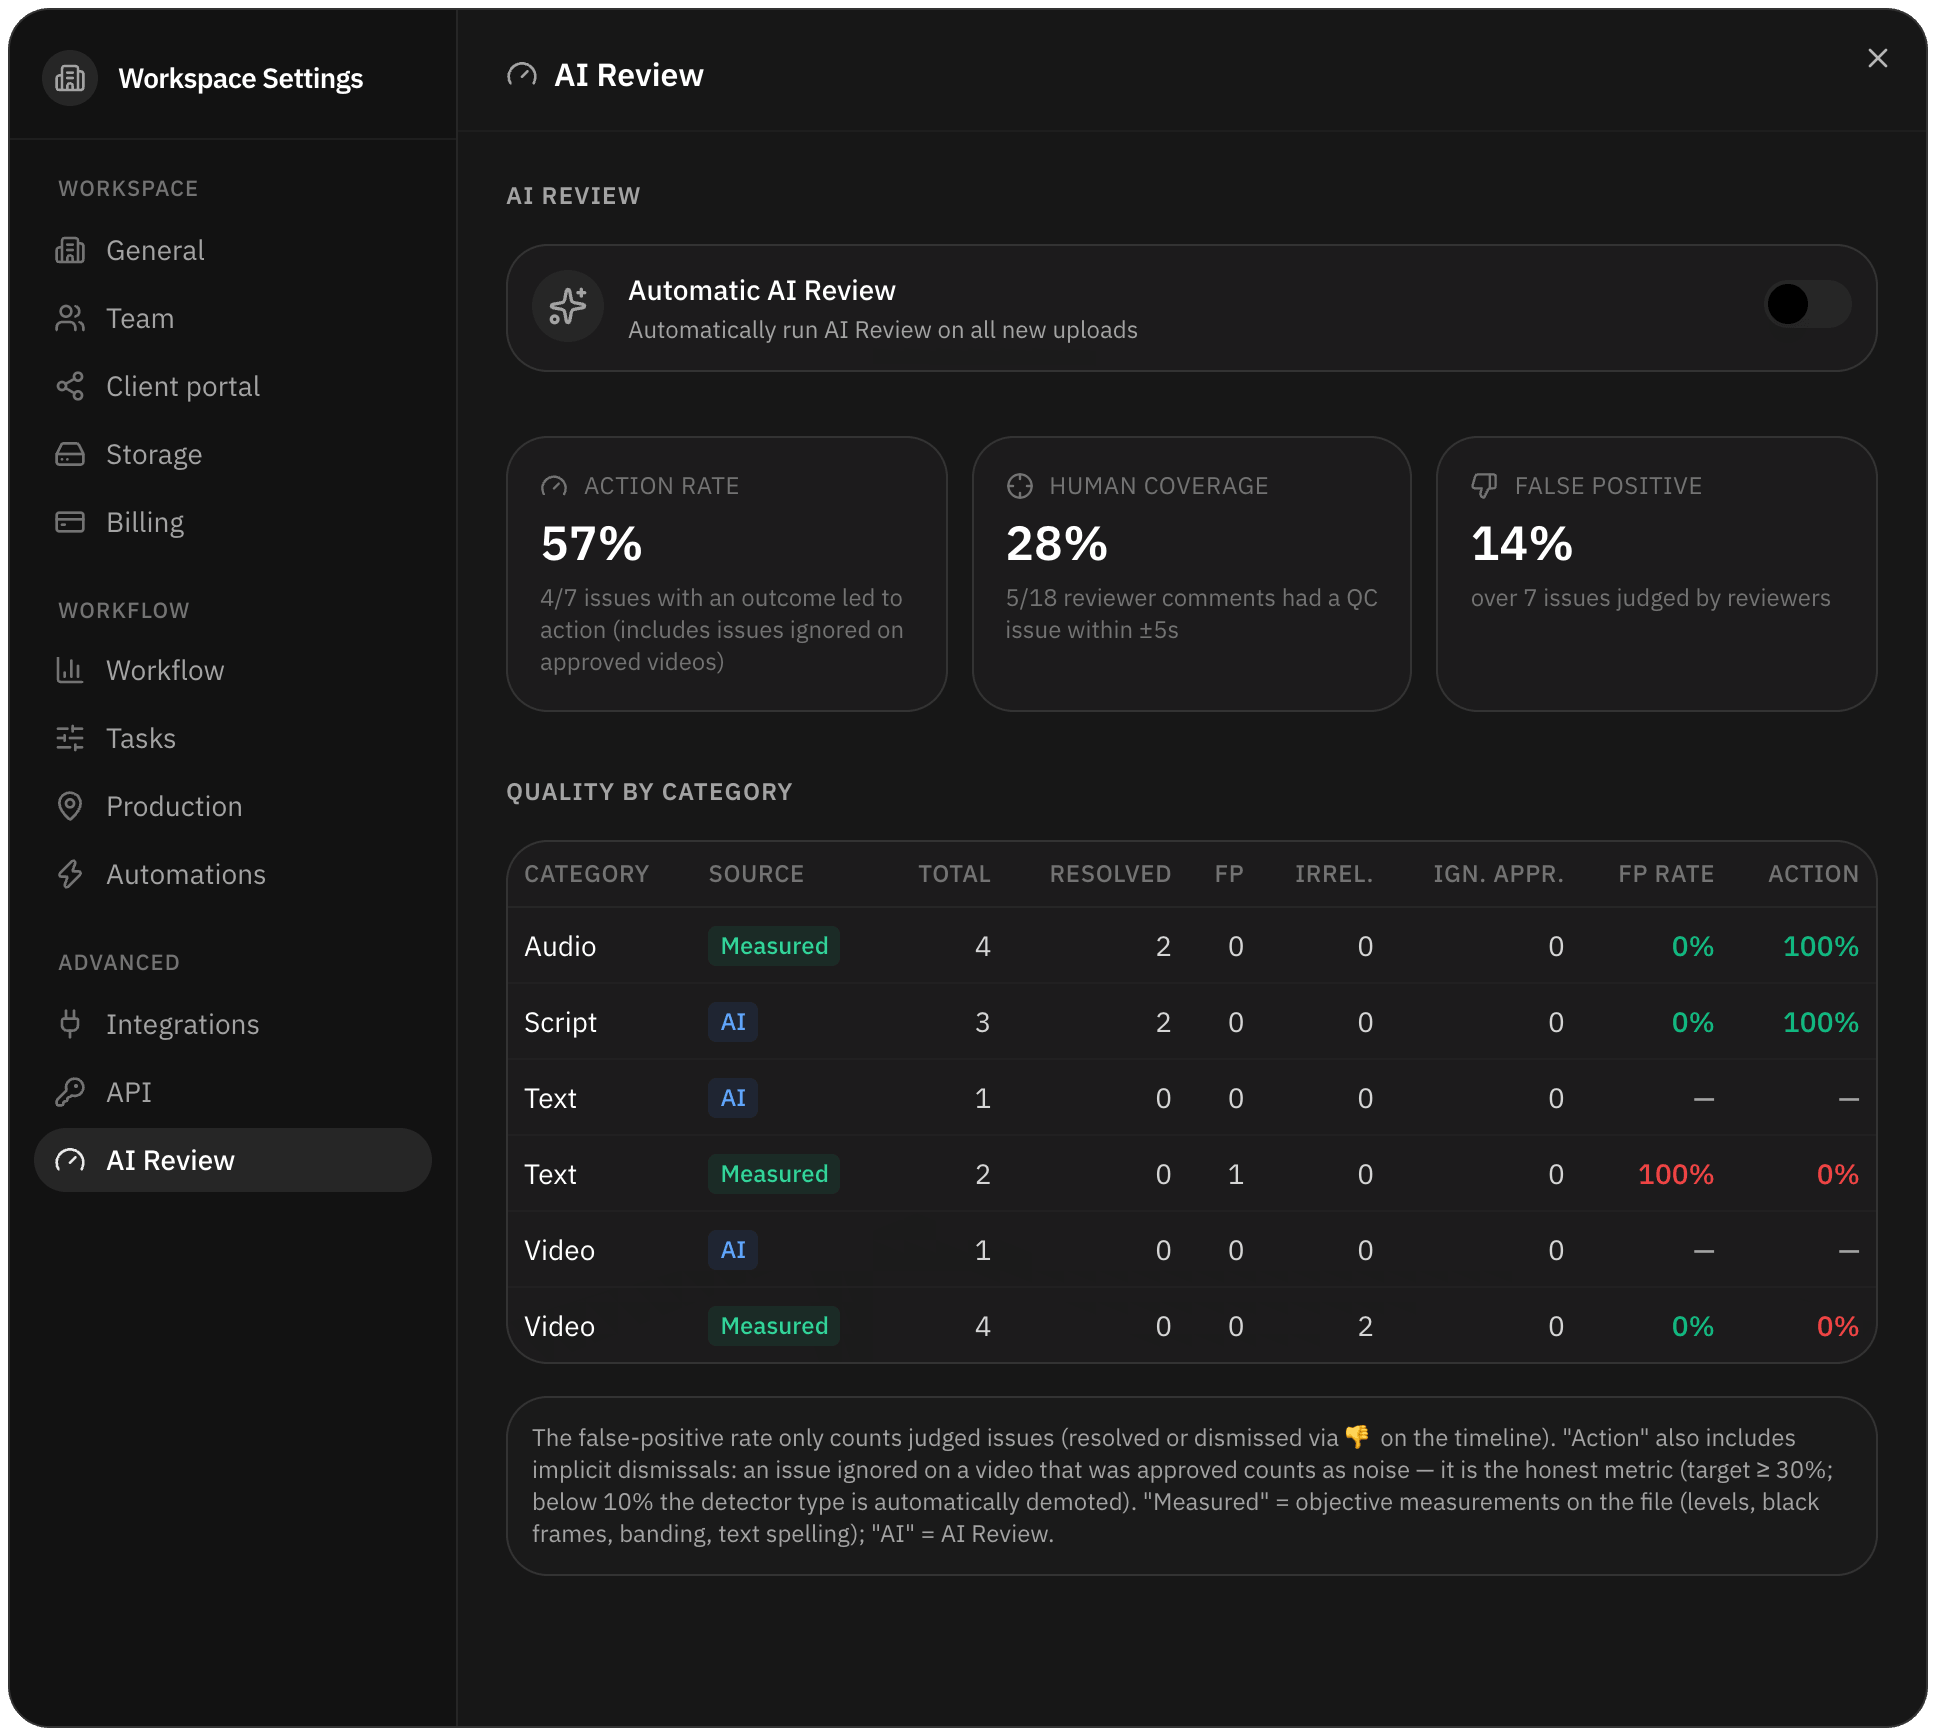
Task: Click the 57% Action Rate value
Action: 592,544
